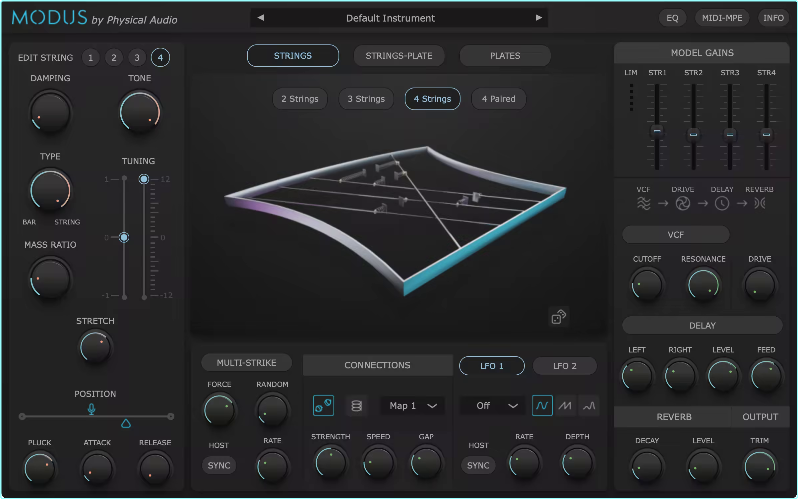Click the triangle pluck marker on Position slider
Viewport: 798px width, 499px height.
126,423
